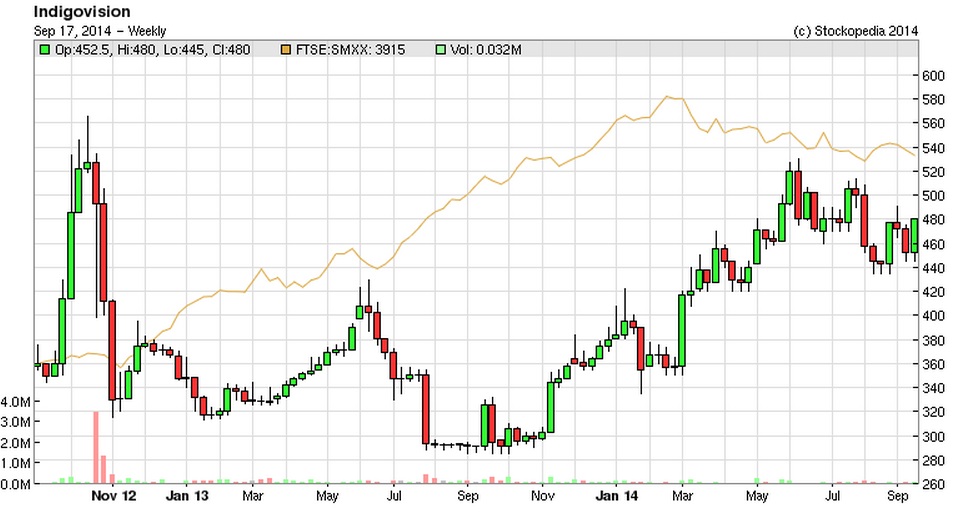Viewport: 958px width, 516px height.
Task: Click the 600 price axis label
Action: [933, 76]
